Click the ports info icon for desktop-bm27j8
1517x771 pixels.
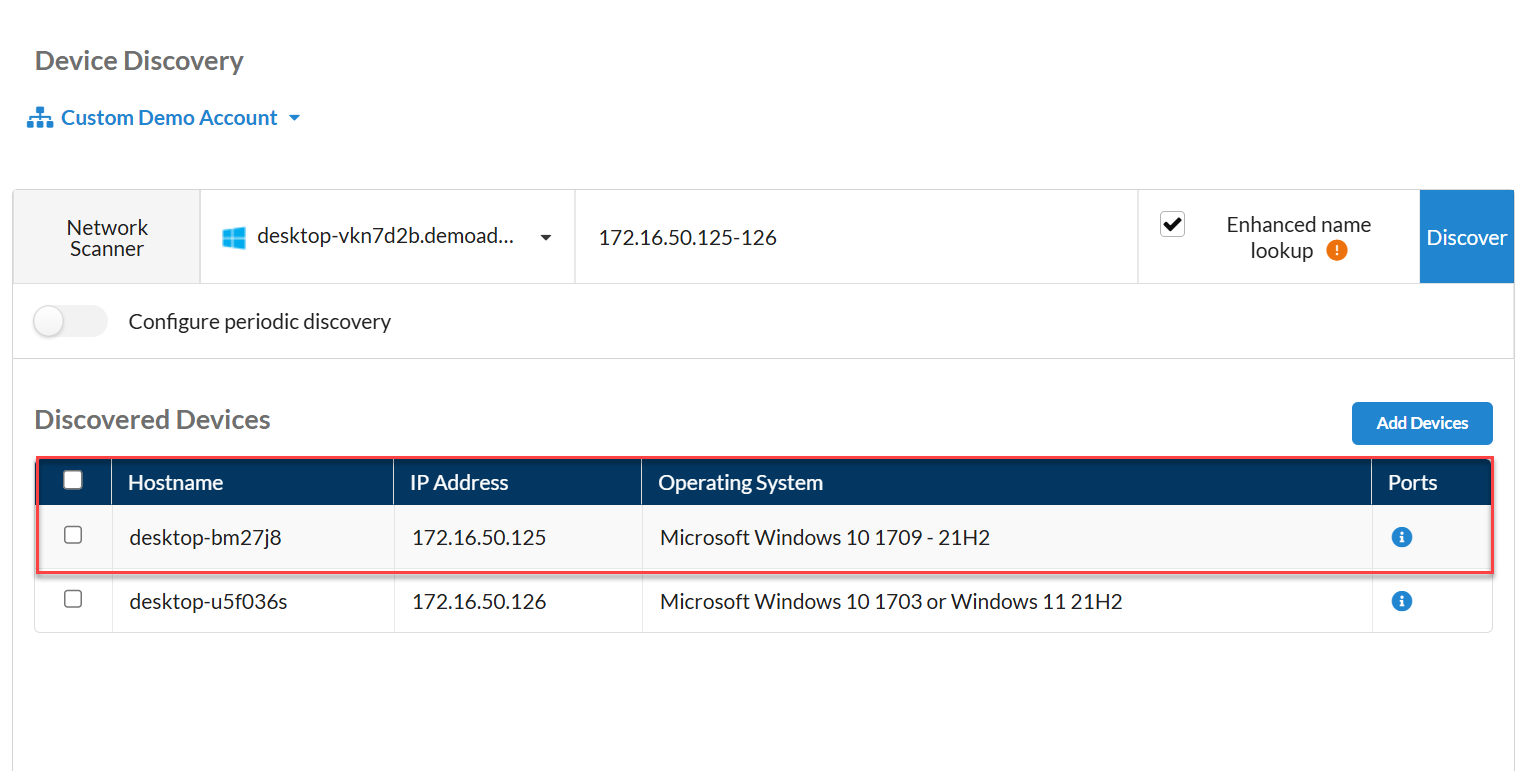point(1401,537)
